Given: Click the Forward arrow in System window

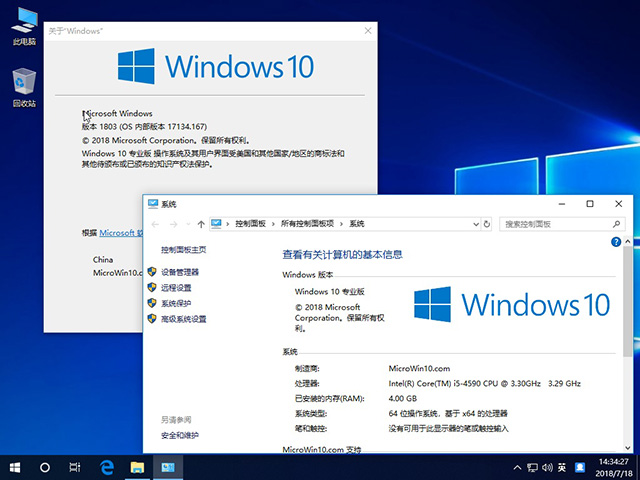Looking at the screenshot, I should (x=173, y=224).
